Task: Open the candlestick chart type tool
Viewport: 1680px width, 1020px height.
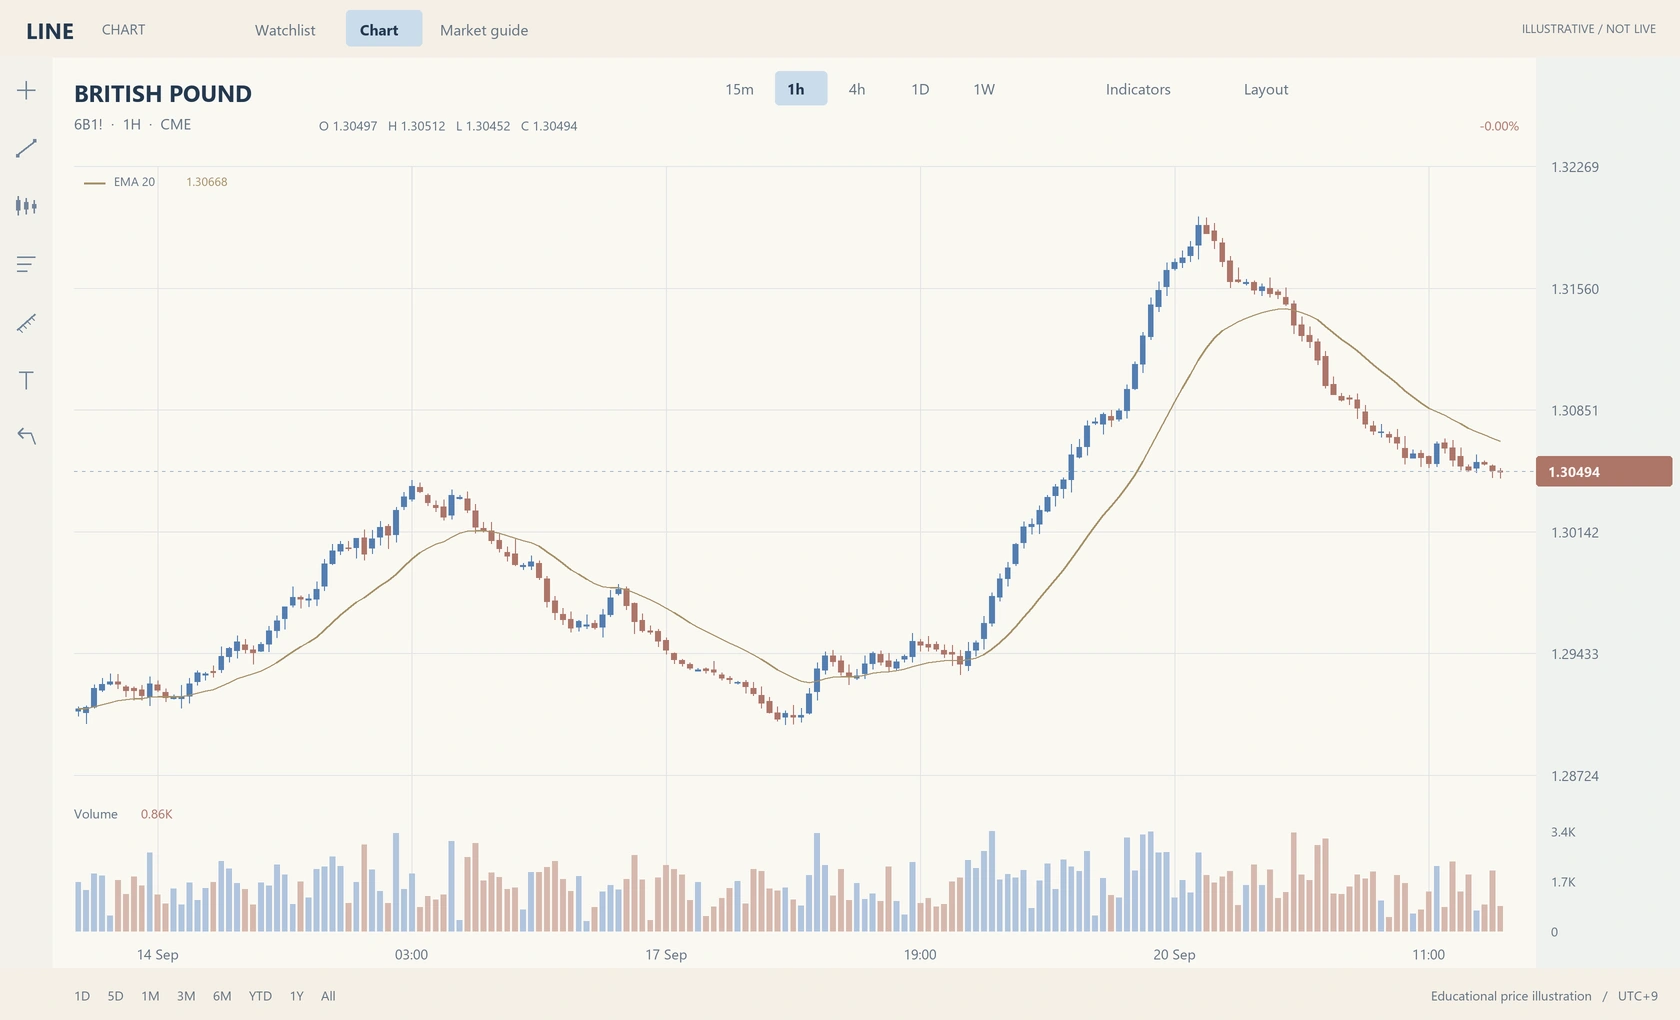Action: (26, 206)
